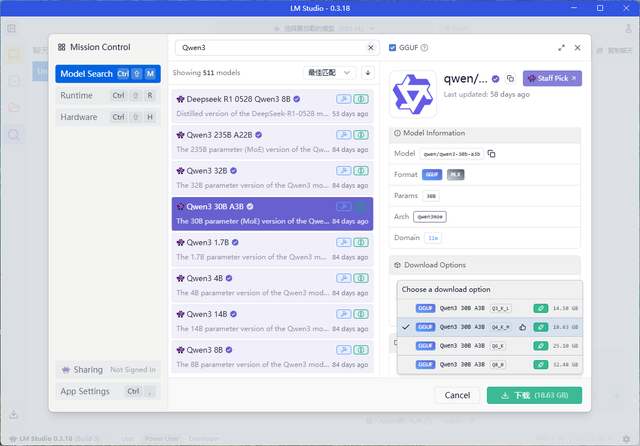This screenshot has height=446, width=640.
Task: Click the 下载 (18.63 GB) download button
Action: (x=534, y=395)
